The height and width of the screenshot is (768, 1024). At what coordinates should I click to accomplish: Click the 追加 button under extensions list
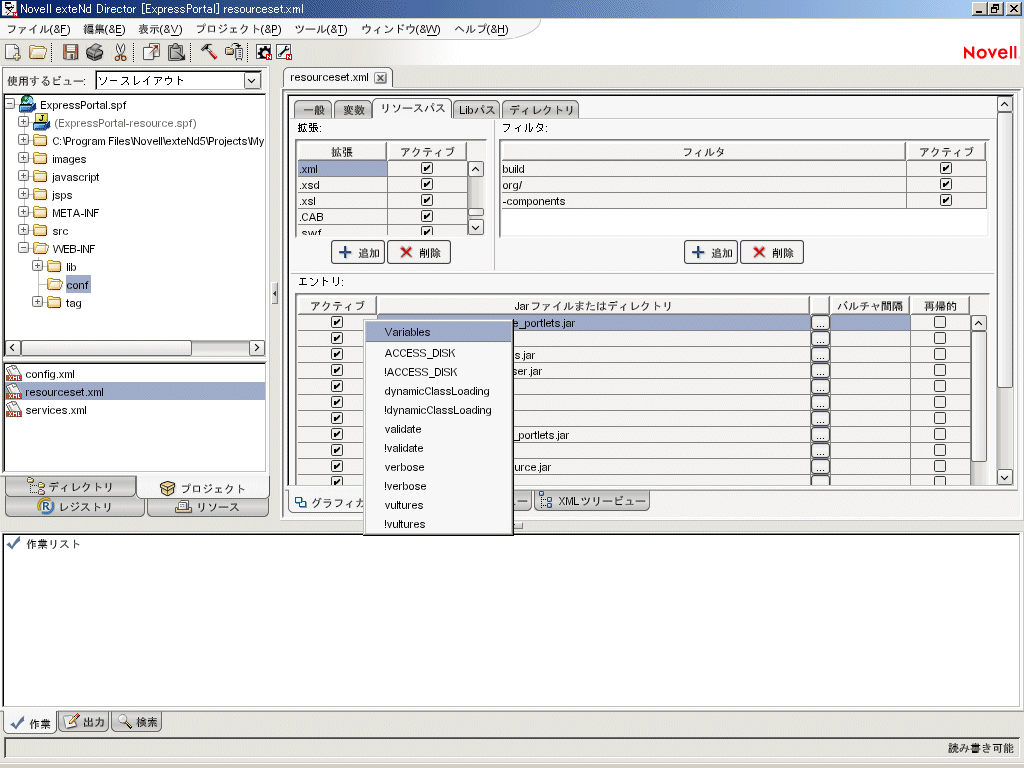tap(357, 253)
